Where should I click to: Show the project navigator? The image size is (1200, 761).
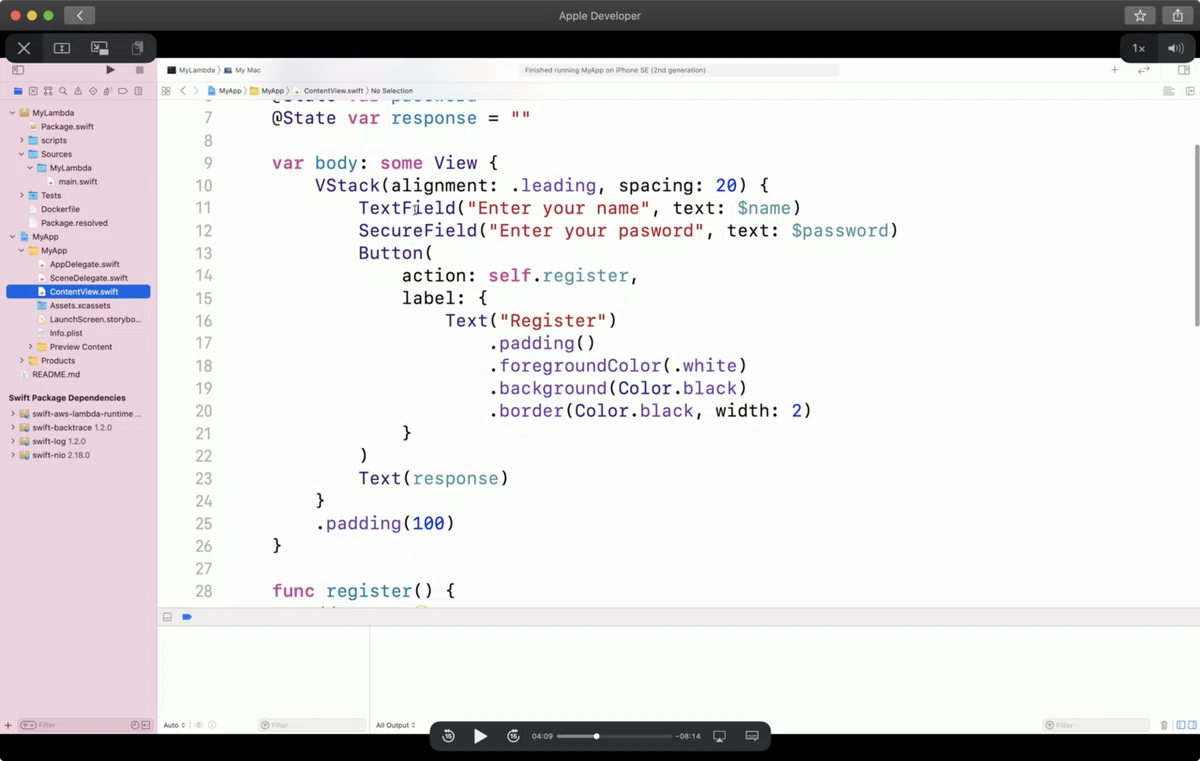17,91
